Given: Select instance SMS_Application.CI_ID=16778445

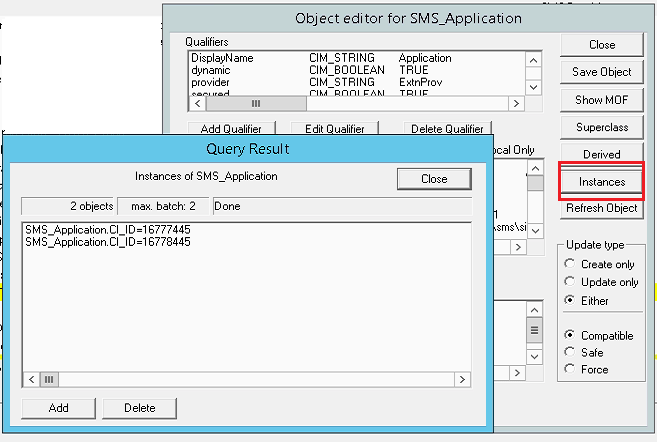Looking at the screenshot, I should [x=108, y=242].
